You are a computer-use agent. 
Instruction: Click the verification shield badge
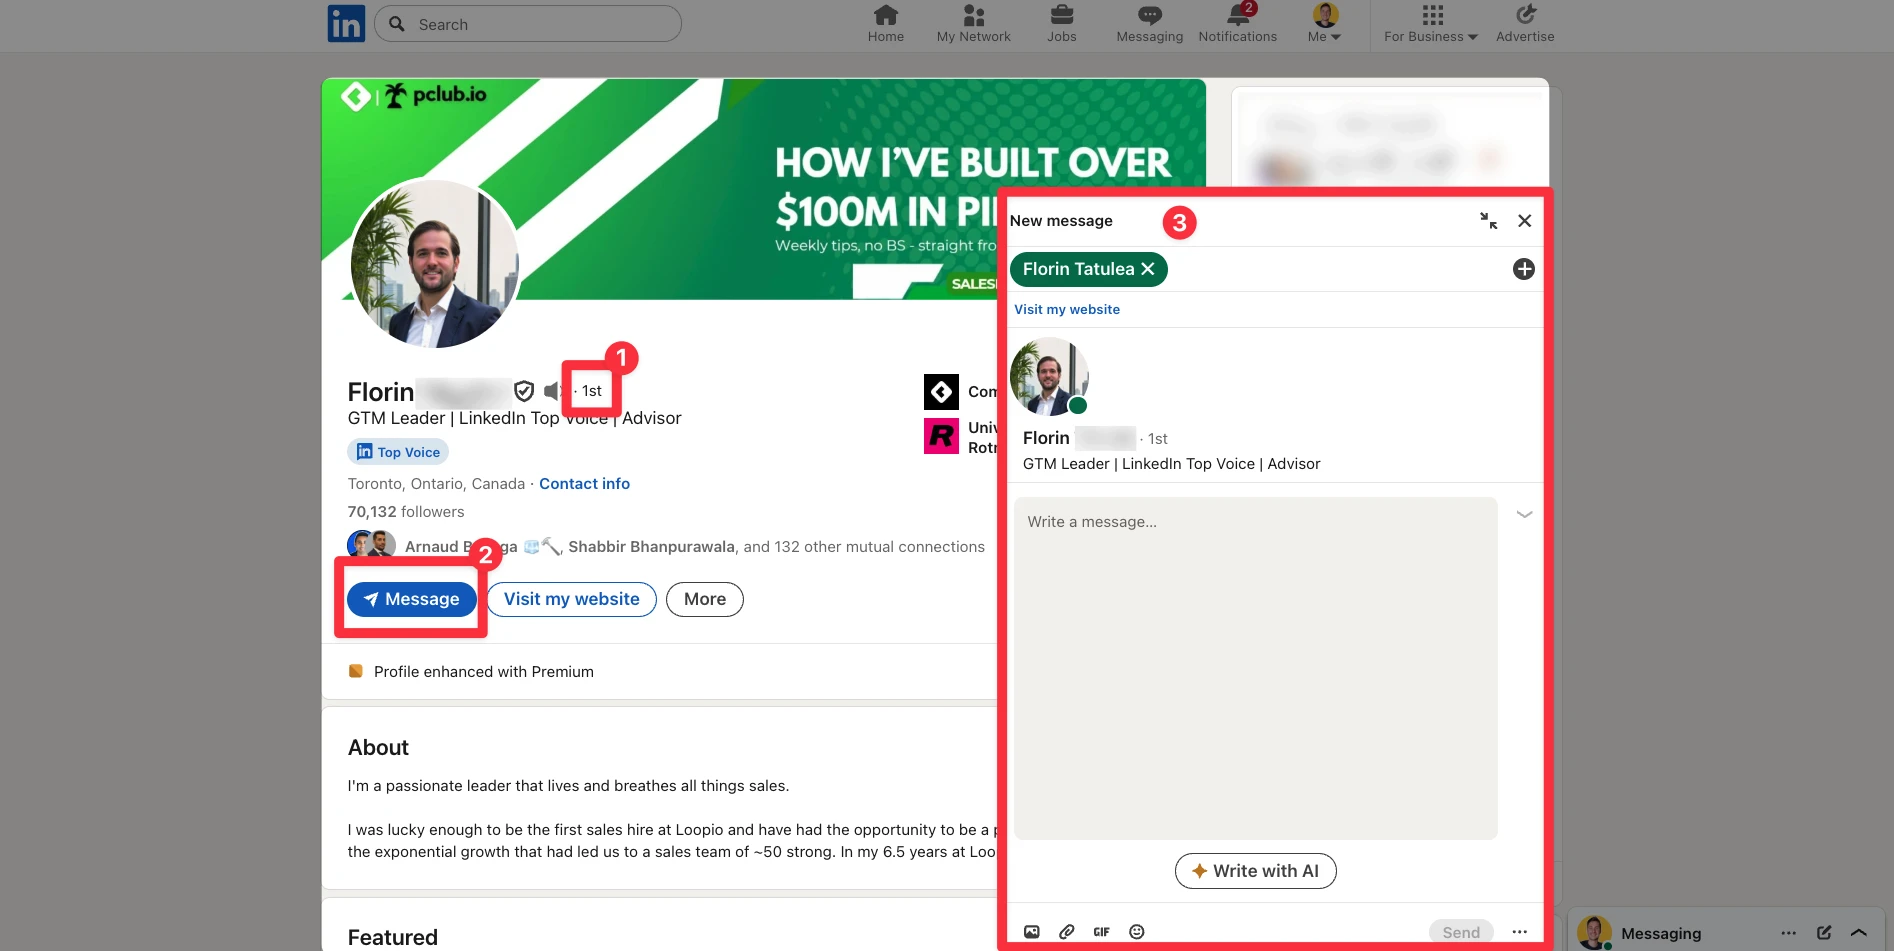[524, 391]
